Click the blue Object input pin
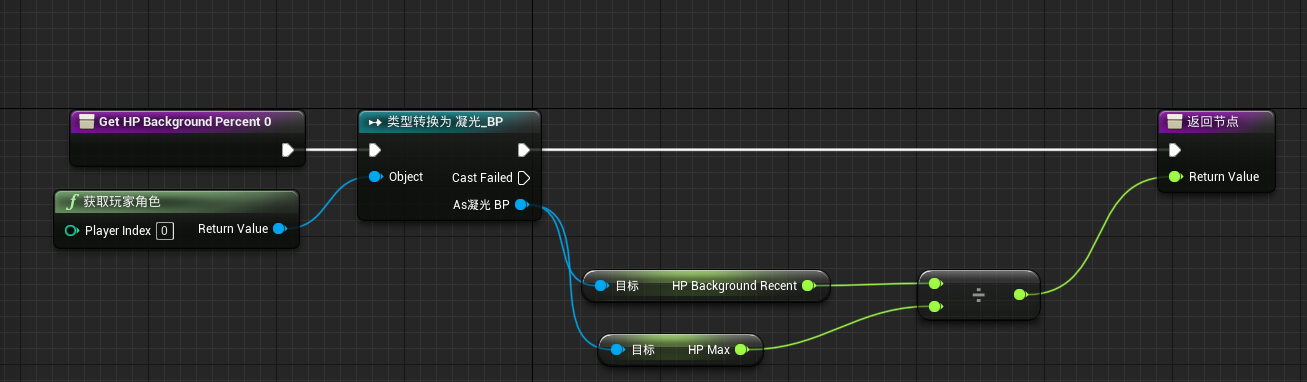This screenshot has width=1307, height=382. (375, 177)
